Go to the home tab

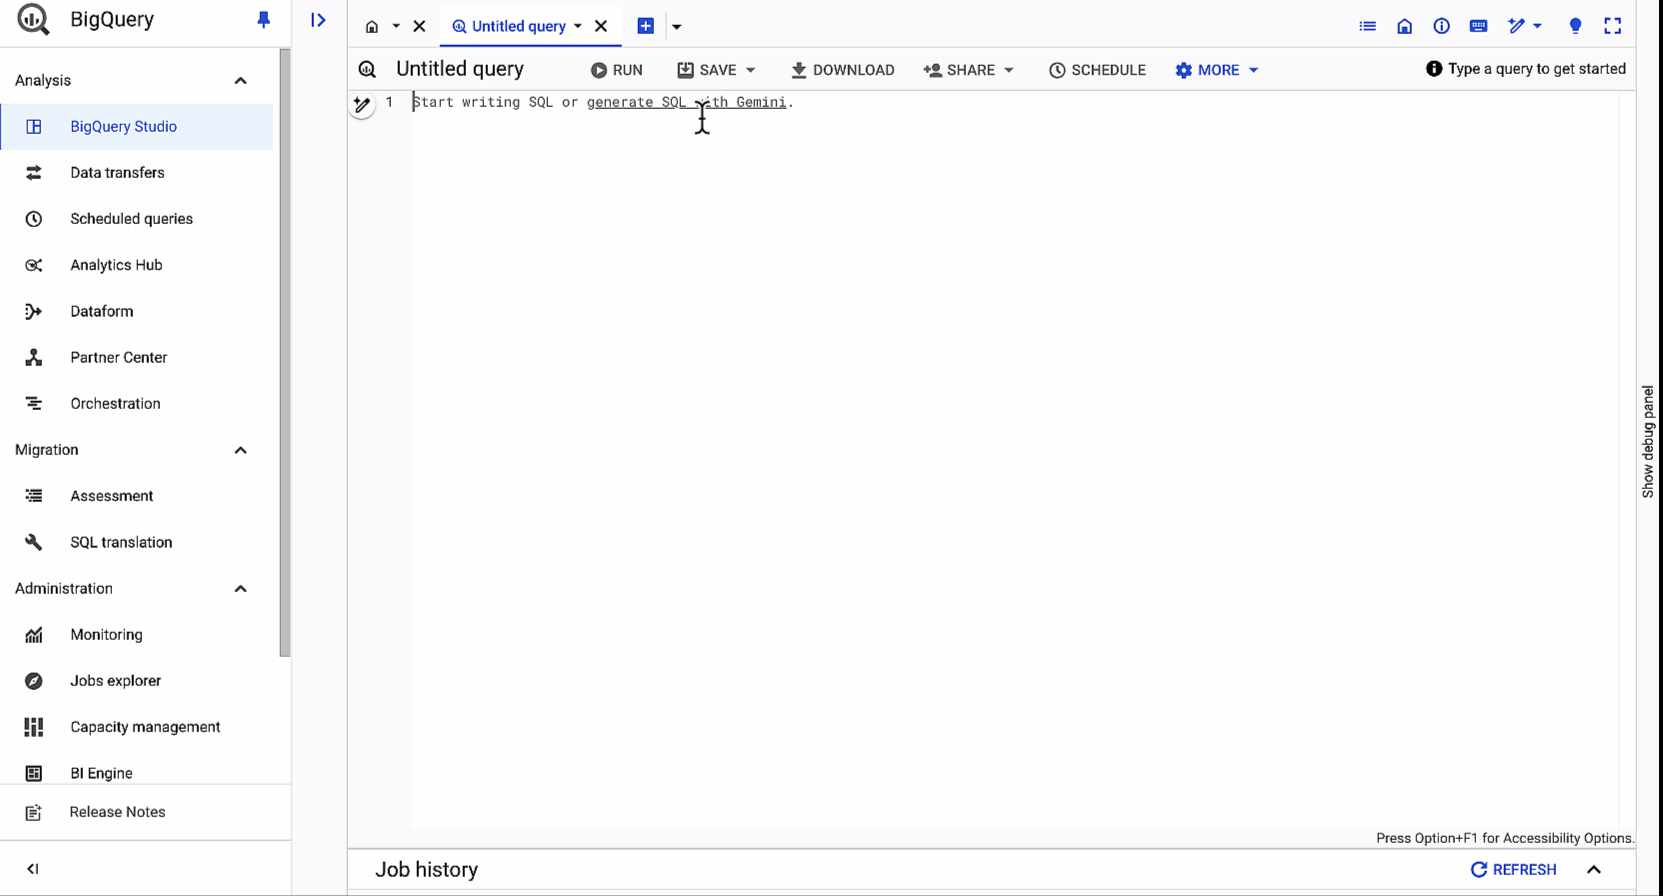point(372,27)
